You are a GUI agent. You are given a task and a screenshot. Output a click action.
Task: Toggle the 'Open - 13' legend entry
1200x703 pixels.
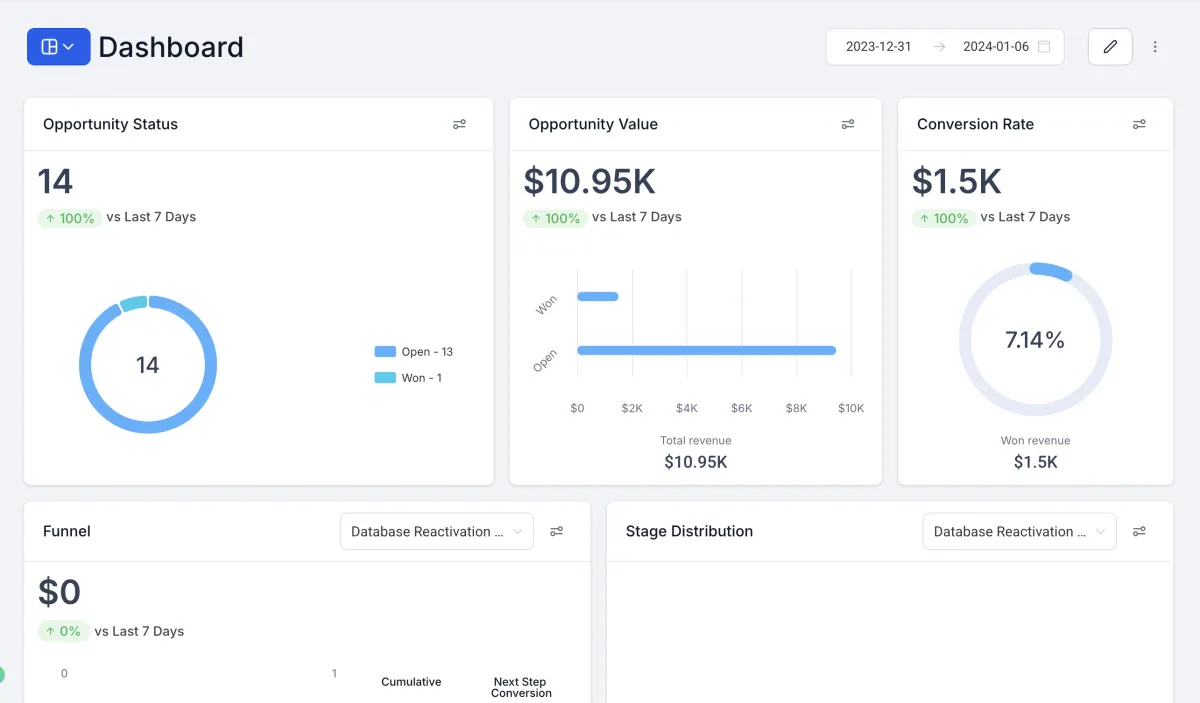tap(413, 352)
